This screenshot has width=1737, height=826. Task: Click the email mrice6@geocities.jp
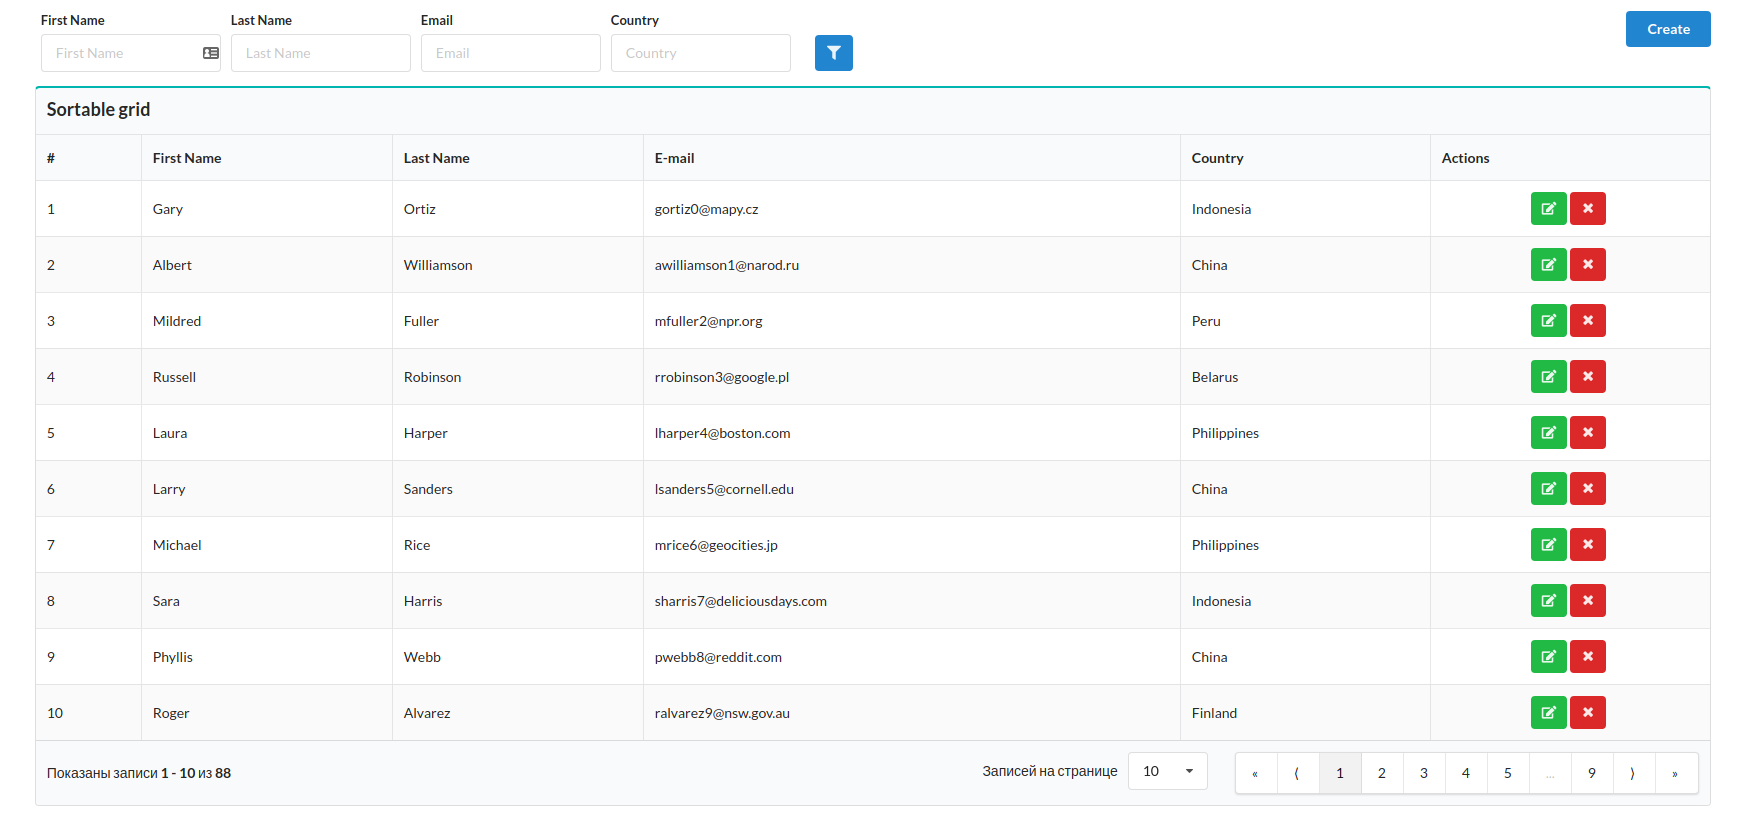click(716, 545)
